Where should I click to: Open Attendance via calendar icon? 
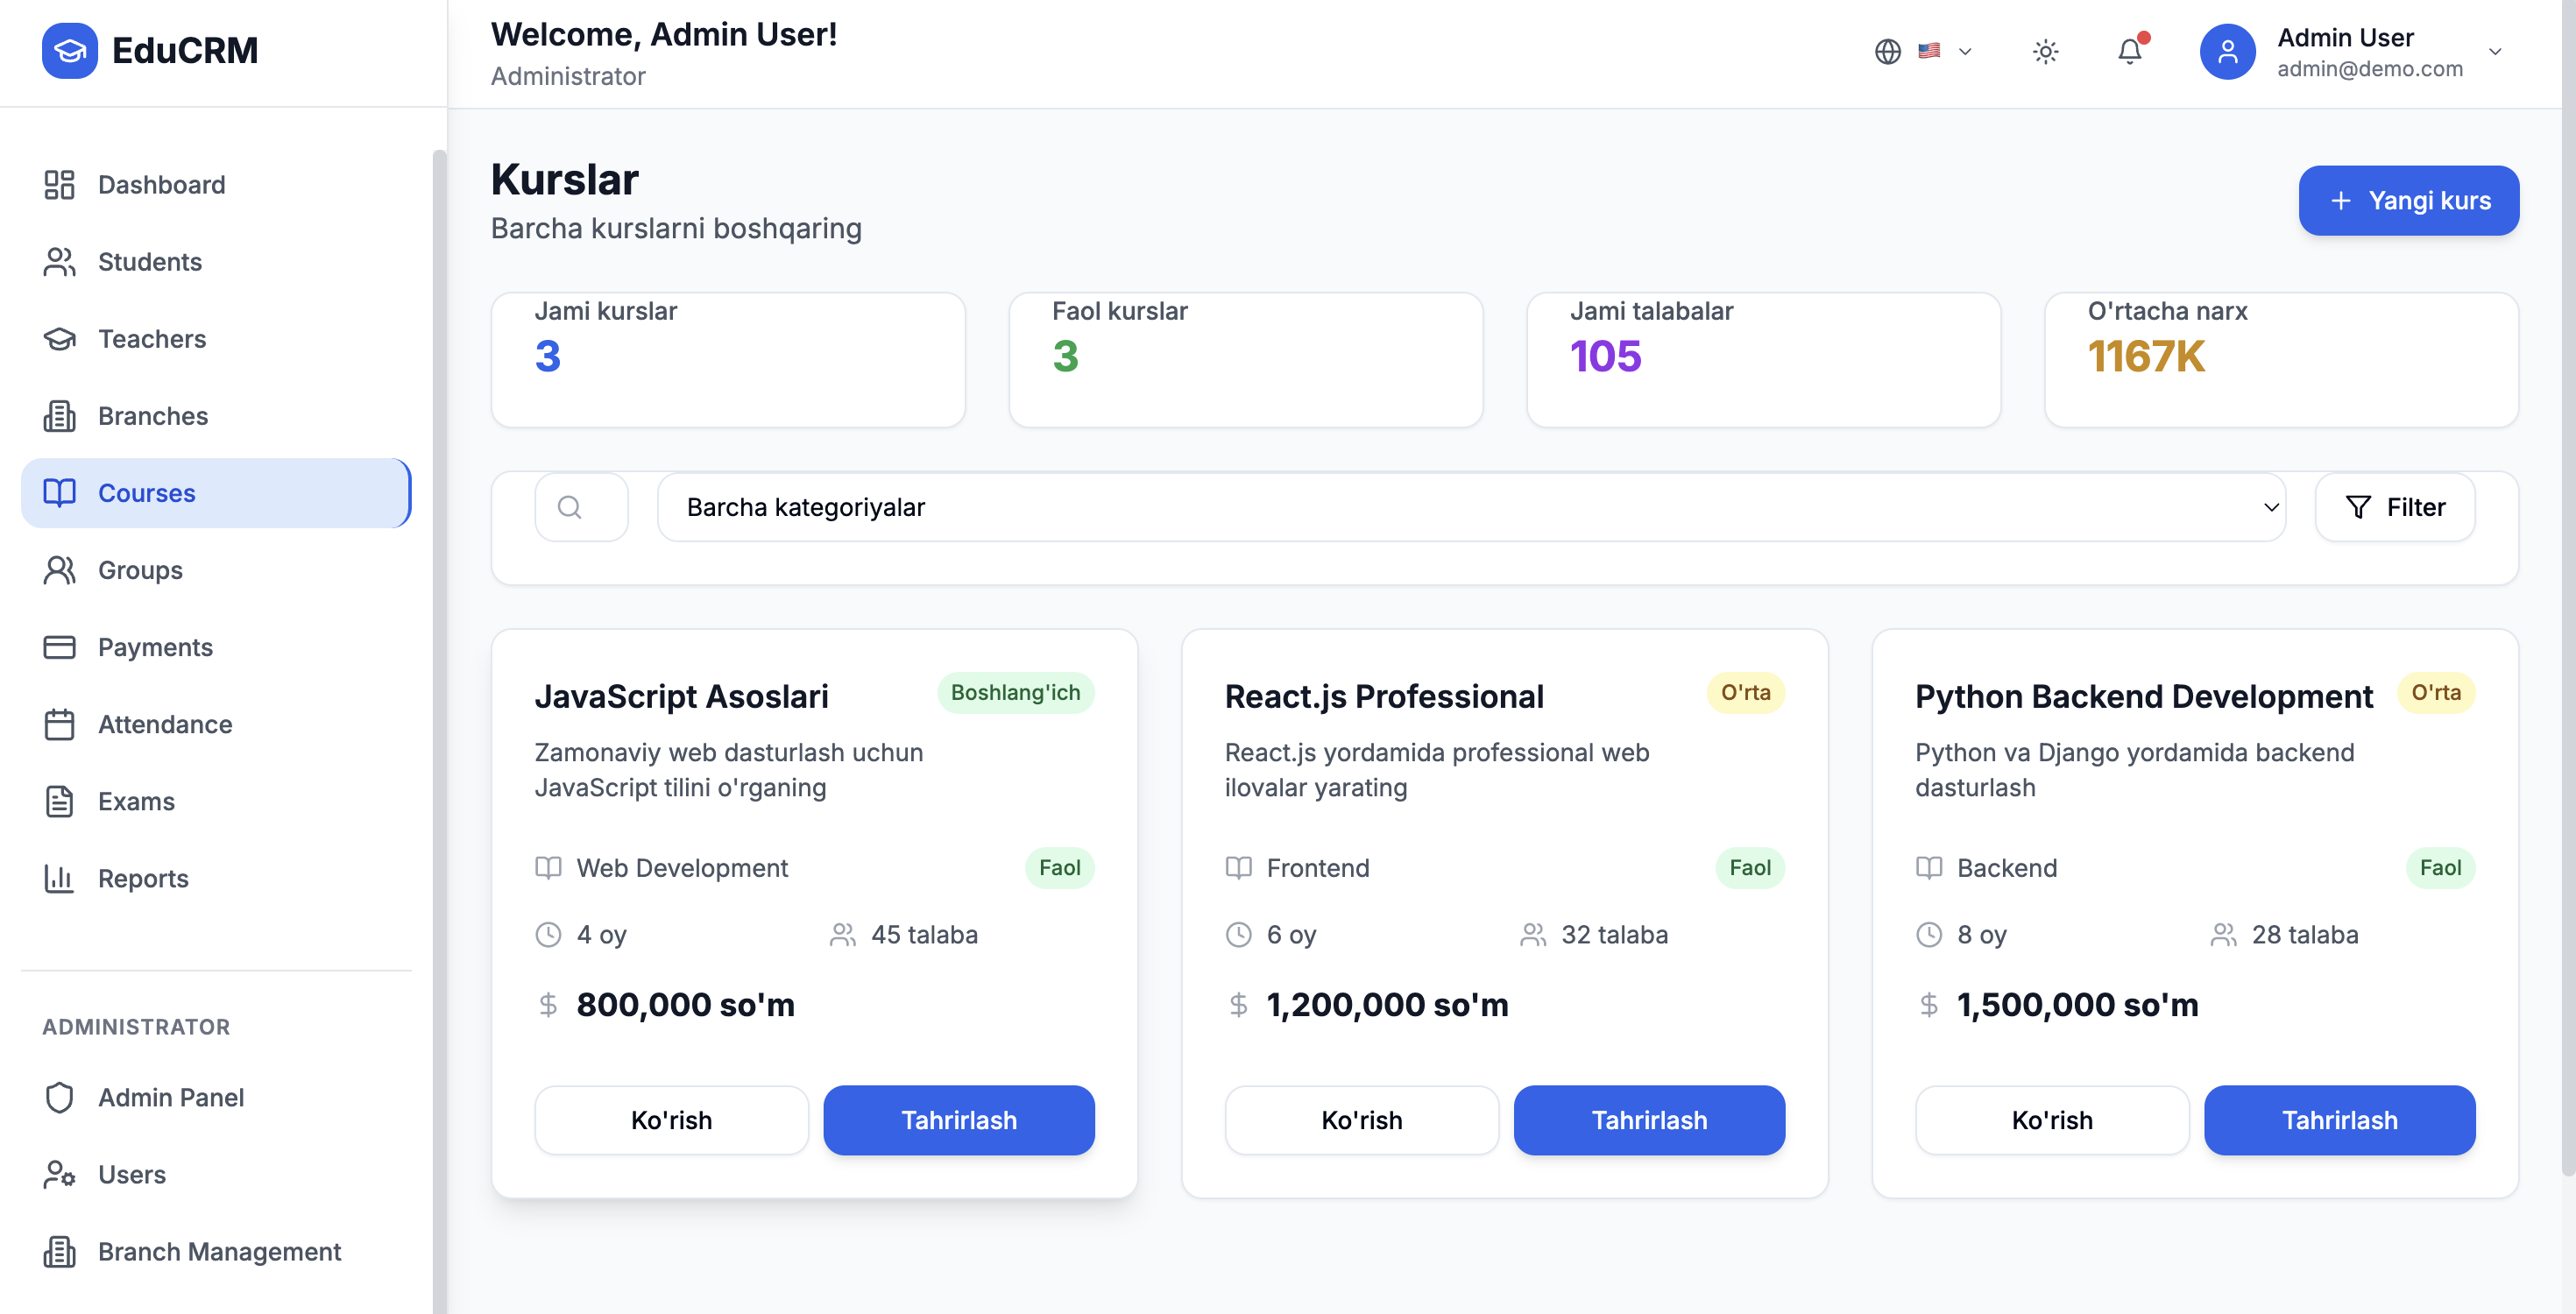[59, 724]
